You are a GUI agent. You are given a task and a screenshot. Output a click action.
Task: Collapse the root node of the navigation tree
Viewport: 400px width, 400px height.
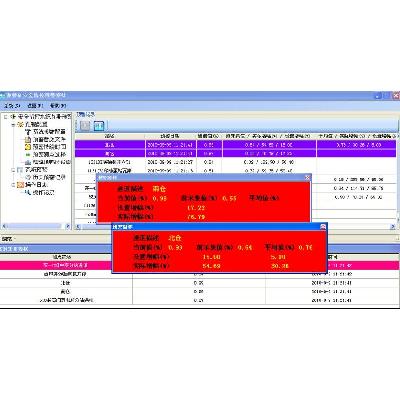pos(6,117)
